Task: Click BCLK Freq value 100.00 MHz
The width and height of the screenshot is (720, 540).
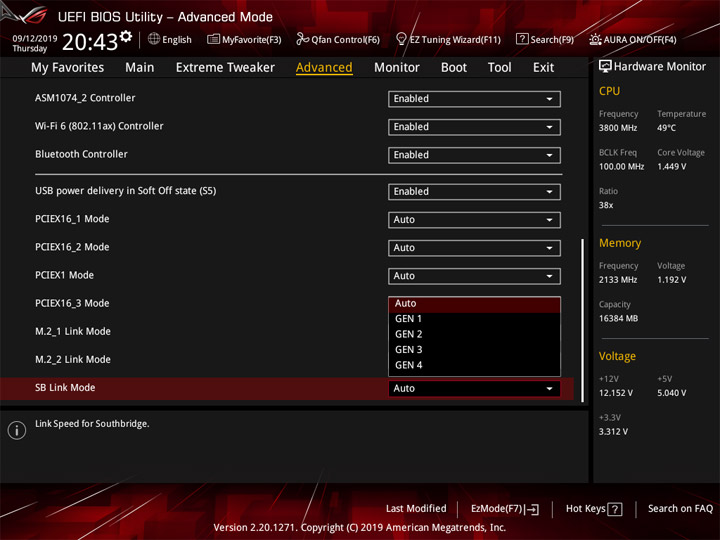Action: [621, 167]
